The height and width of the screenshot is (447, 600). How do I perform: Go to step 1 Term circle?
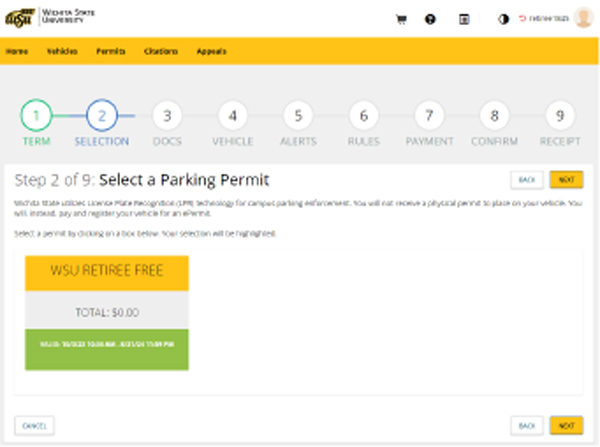[36, 115]
